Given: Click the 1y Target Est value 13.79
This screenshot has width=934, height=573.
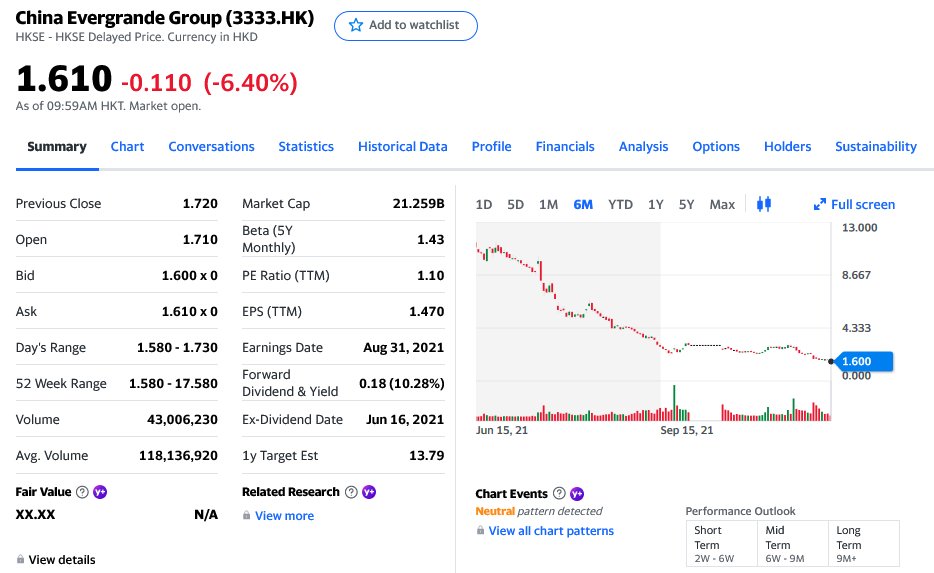Looking at the screenshot, I should pyautogui.click(x=426, y=456).
